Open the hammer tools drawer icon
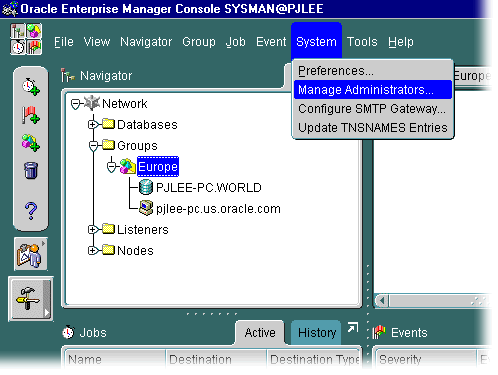The image size is (498, 375). [x=31, y=299]
